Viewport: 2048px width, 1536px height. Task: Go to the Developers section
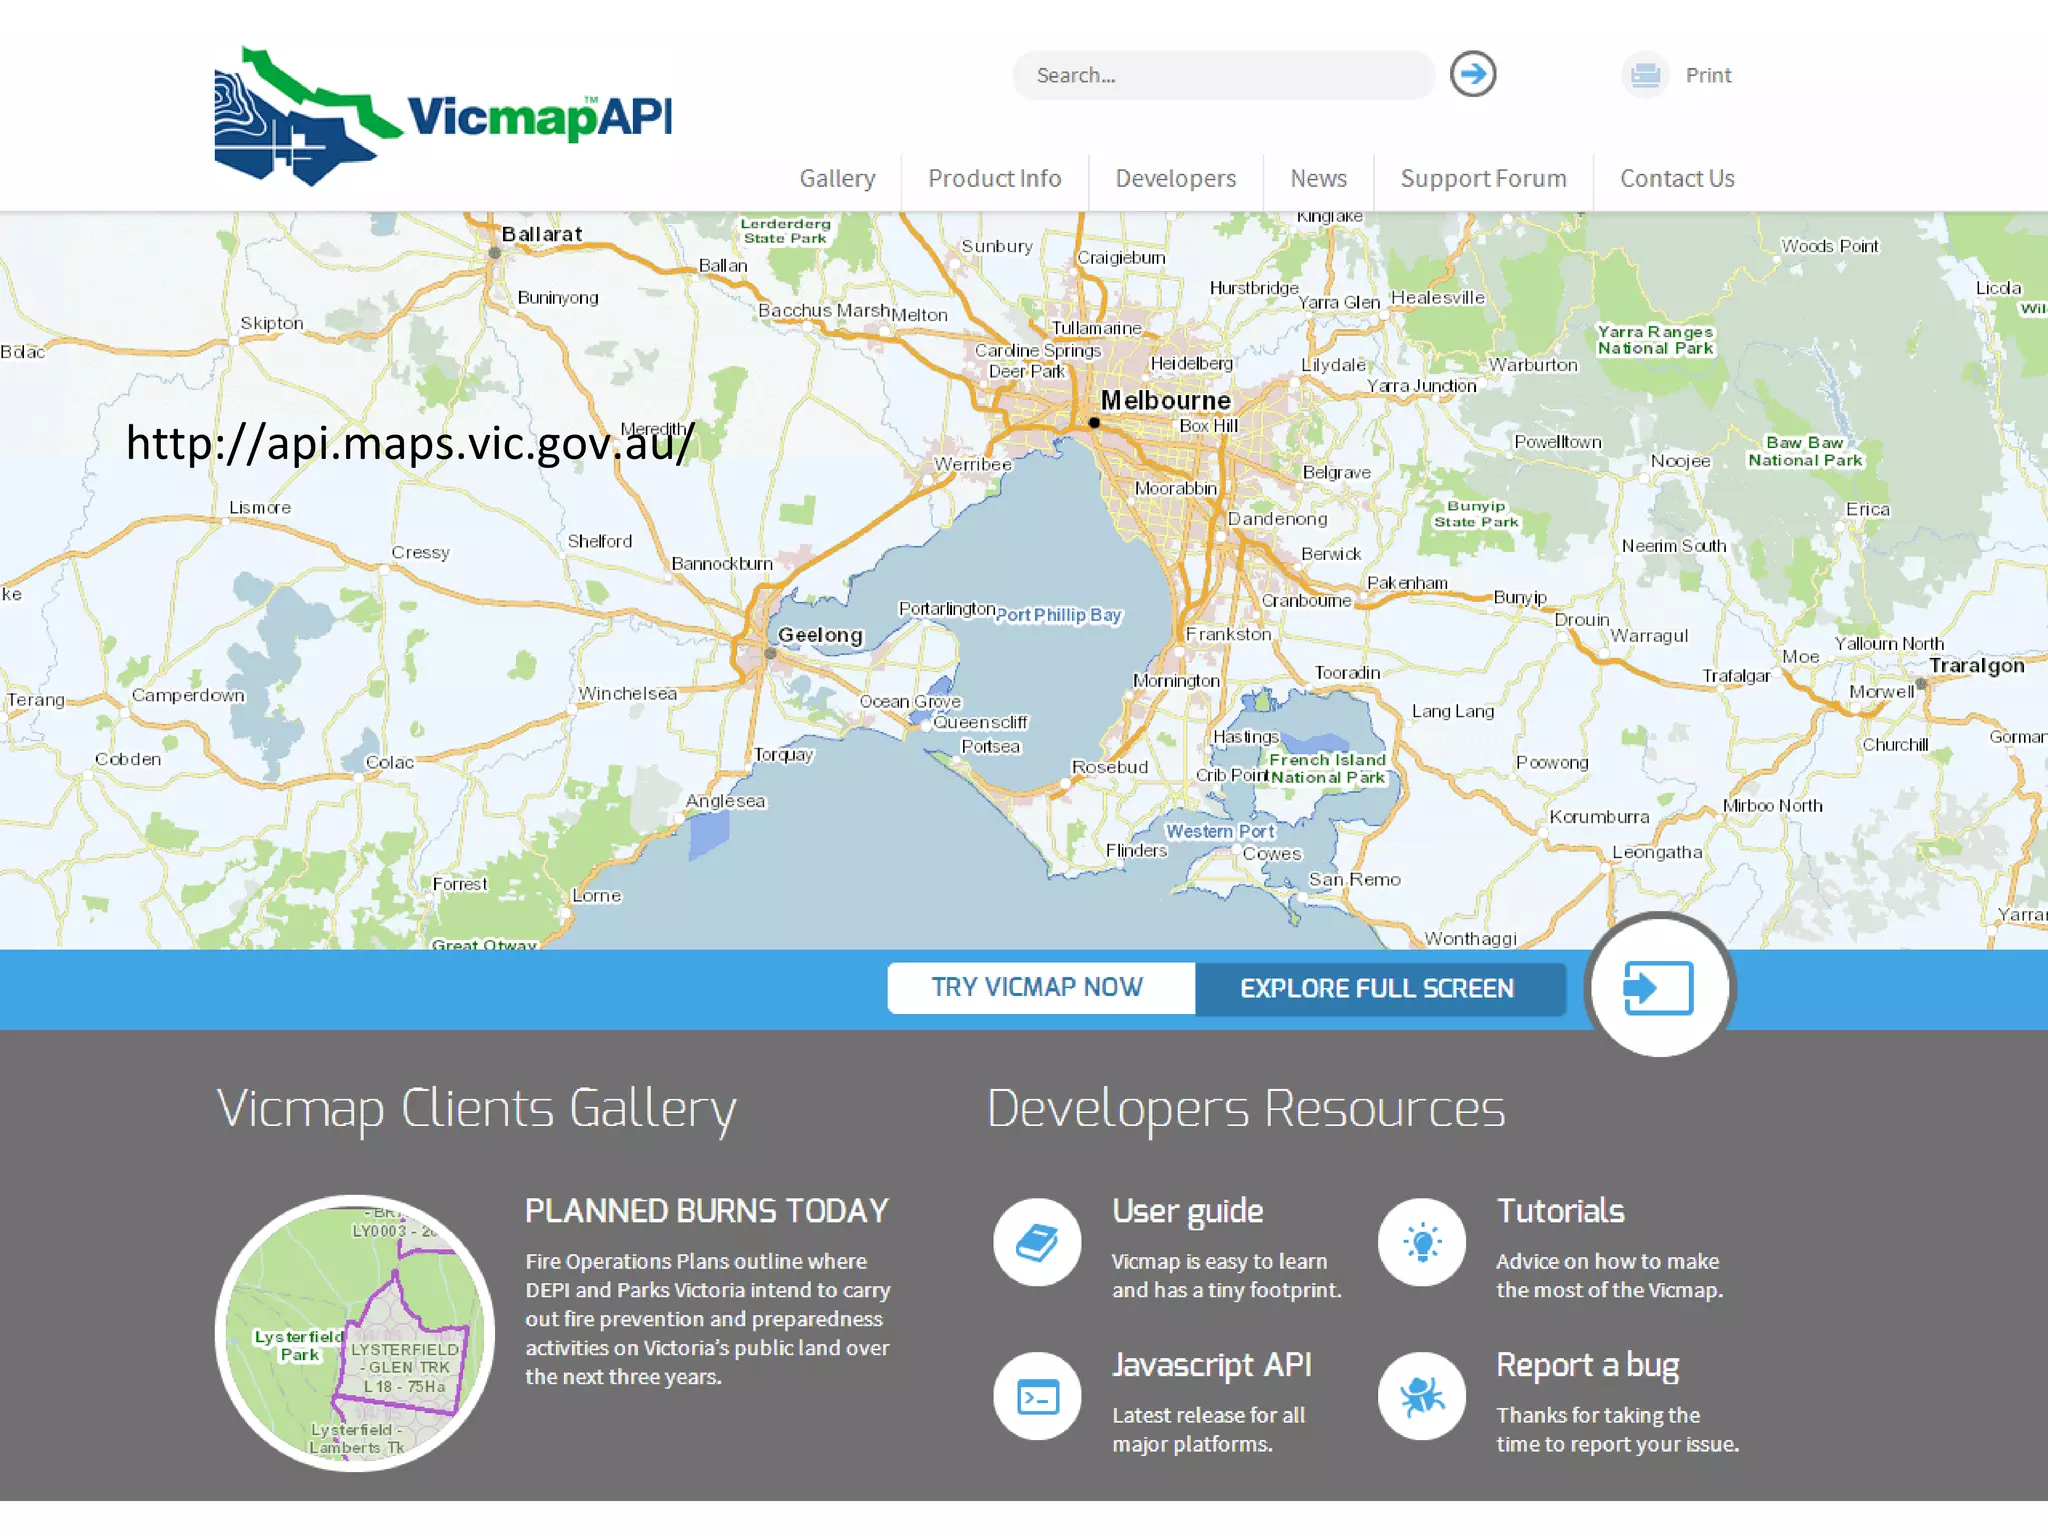pyautogui.click(x=1175, y=179)
